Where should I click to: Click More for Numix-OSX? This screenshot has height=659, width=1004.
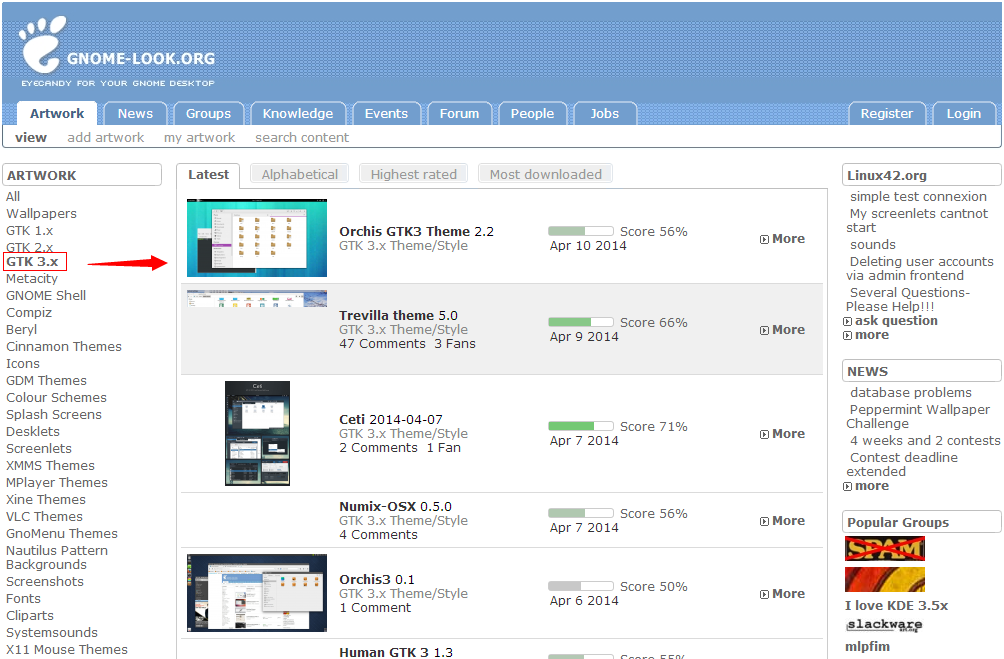pos(782,521)
